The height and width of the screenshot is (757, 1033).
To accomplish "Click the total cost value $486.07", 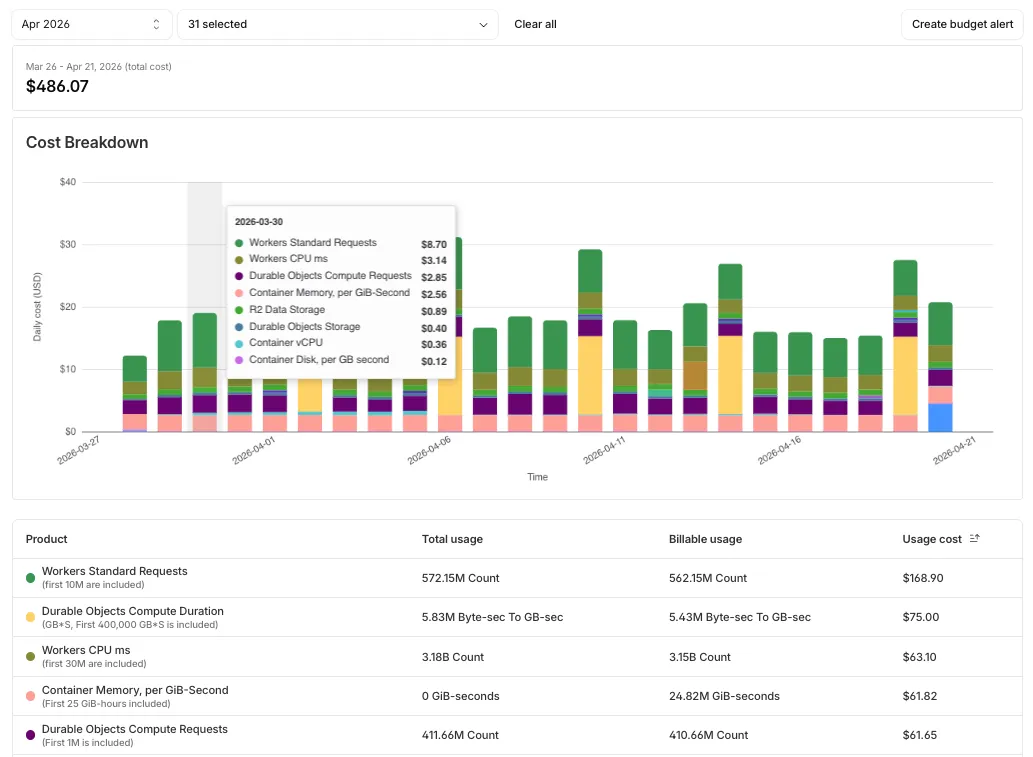I will (57, 87).
